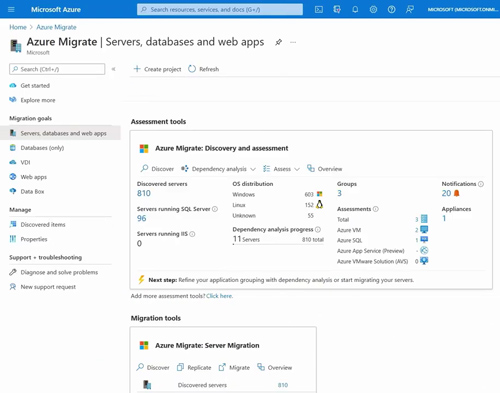This screenshot has height=393, width=500.
Task: Click the plus icon for Create project
Action: [137, 69]
